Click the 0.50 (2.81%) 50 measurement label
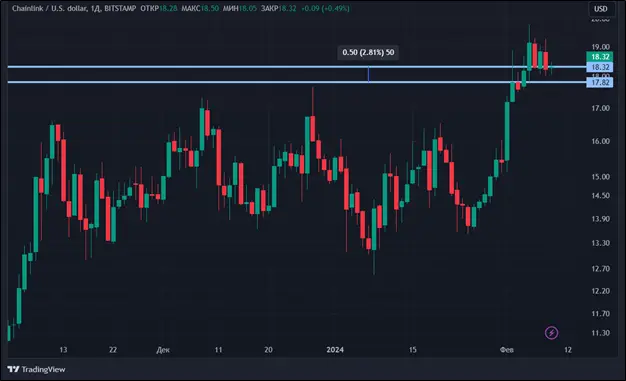The height and width of the screenshot is (381, 626). pos(368,52)
